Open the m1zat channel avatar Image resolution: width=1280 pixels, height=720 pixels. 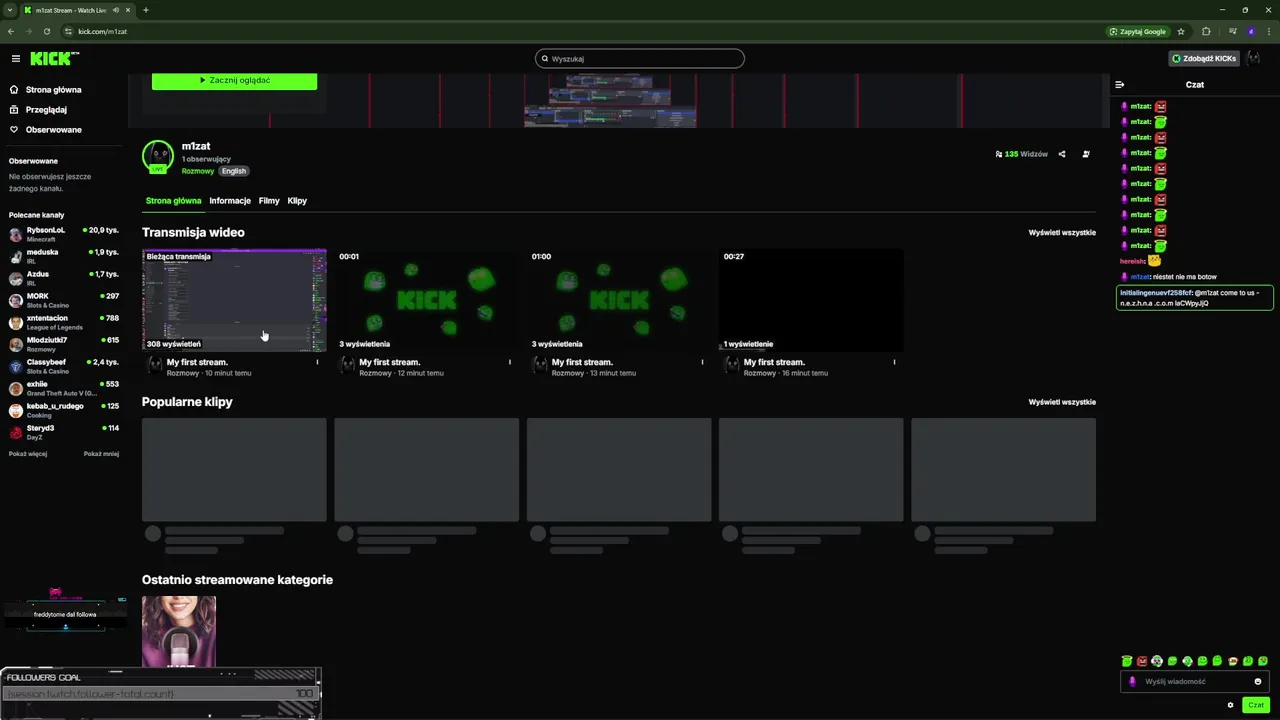point(158,157)
